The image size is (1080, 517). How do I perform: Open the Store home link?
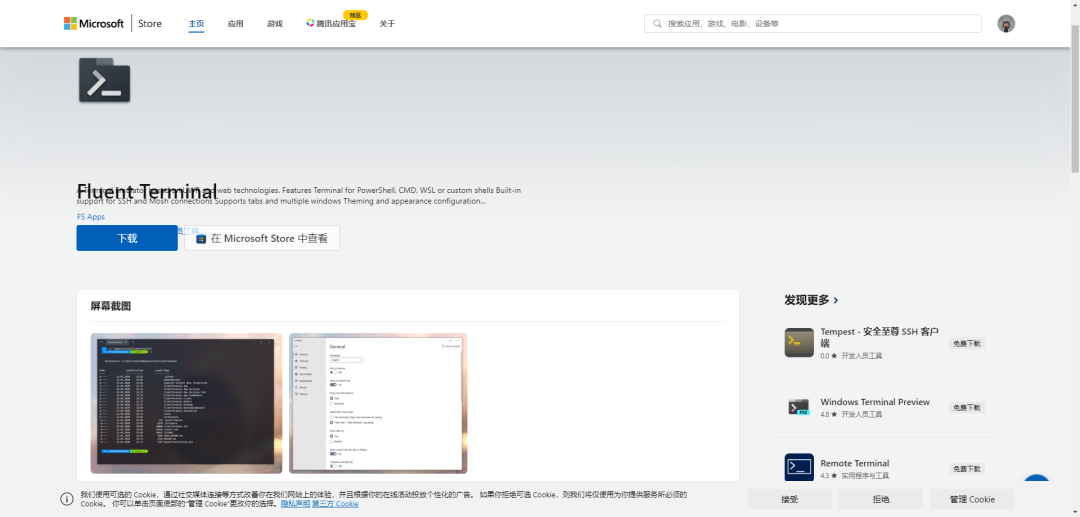(x=149, y=23)
